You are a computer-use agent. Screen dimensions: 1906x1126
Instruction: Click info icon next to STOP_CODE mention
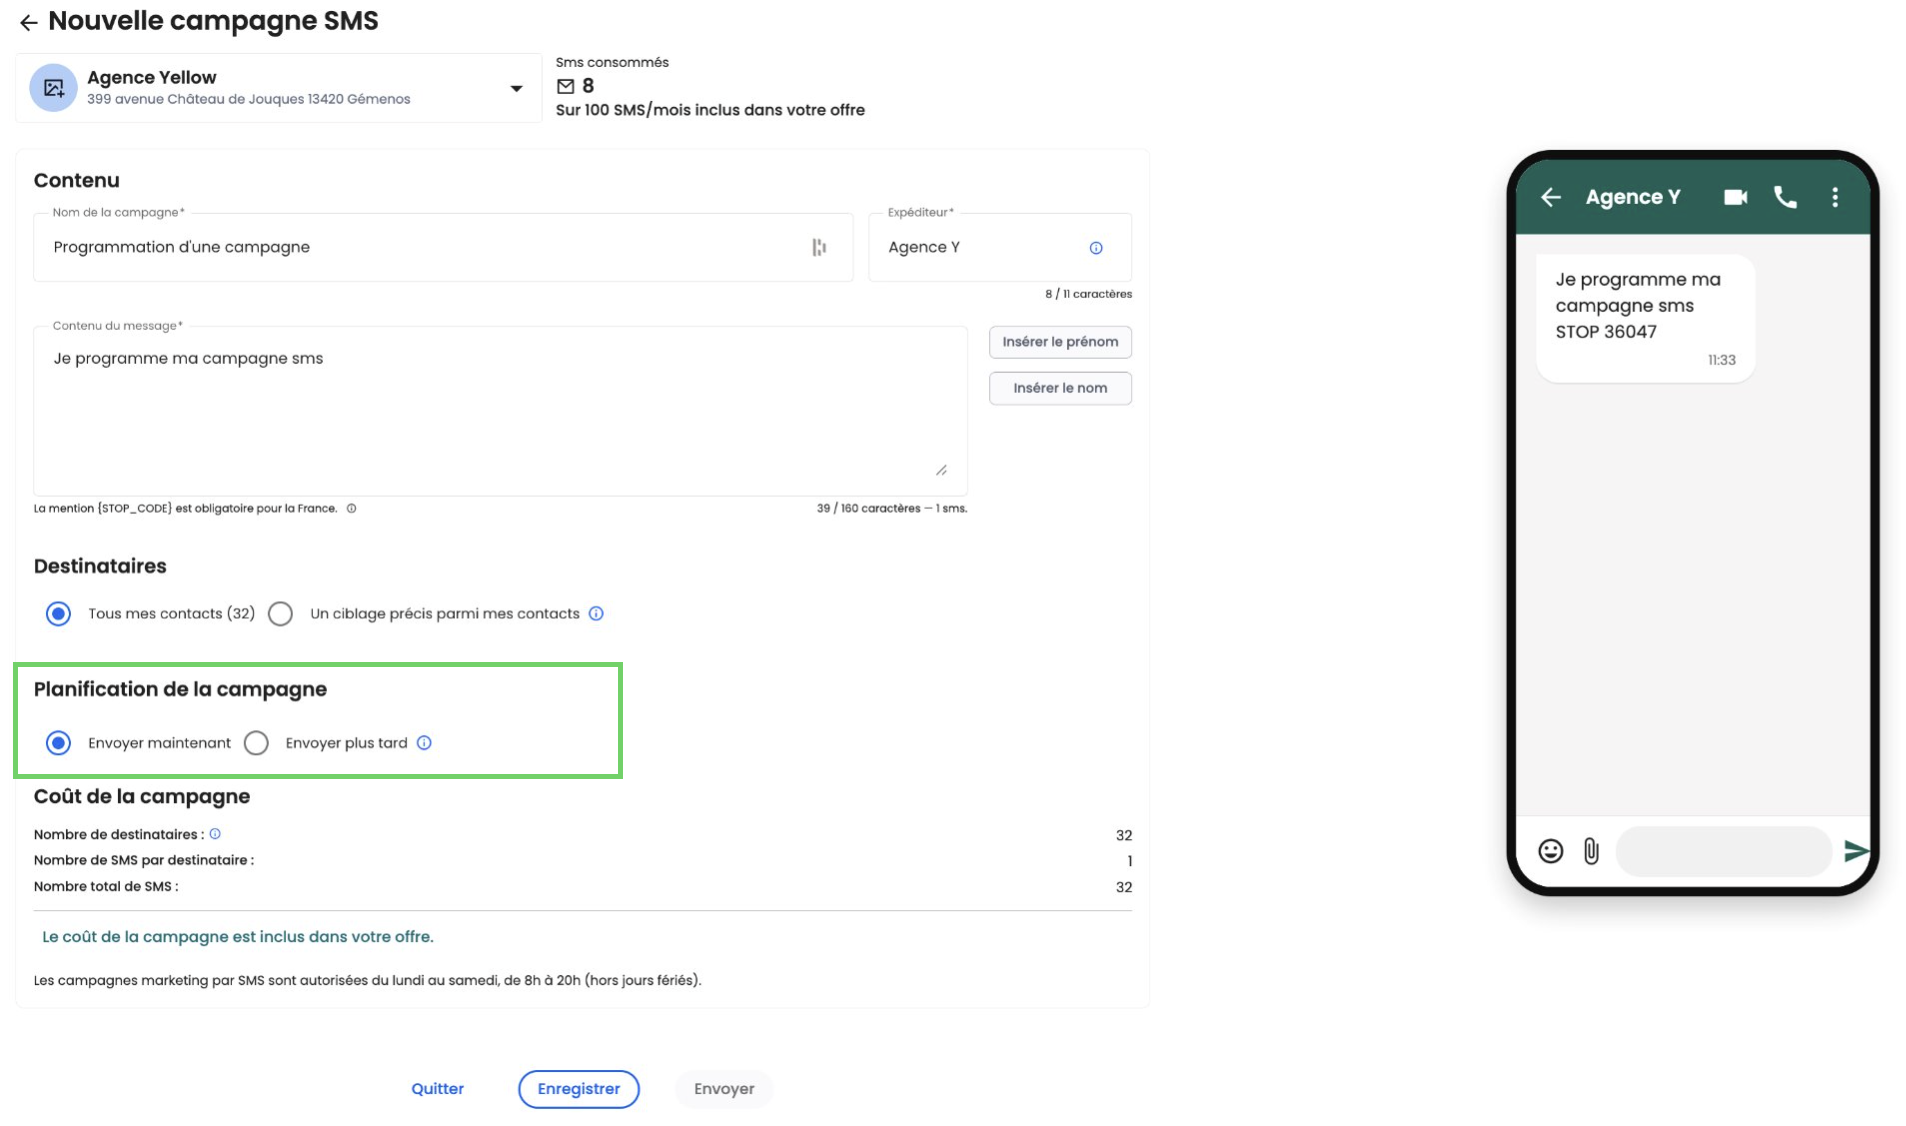(x=351, y=509)
